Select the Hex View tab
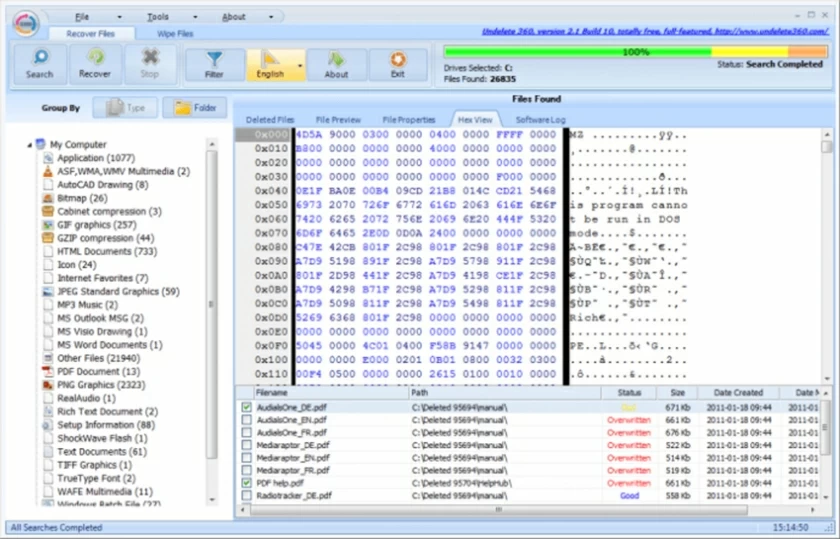The height and width of the screenshot is (539, 840). (475, 119)
